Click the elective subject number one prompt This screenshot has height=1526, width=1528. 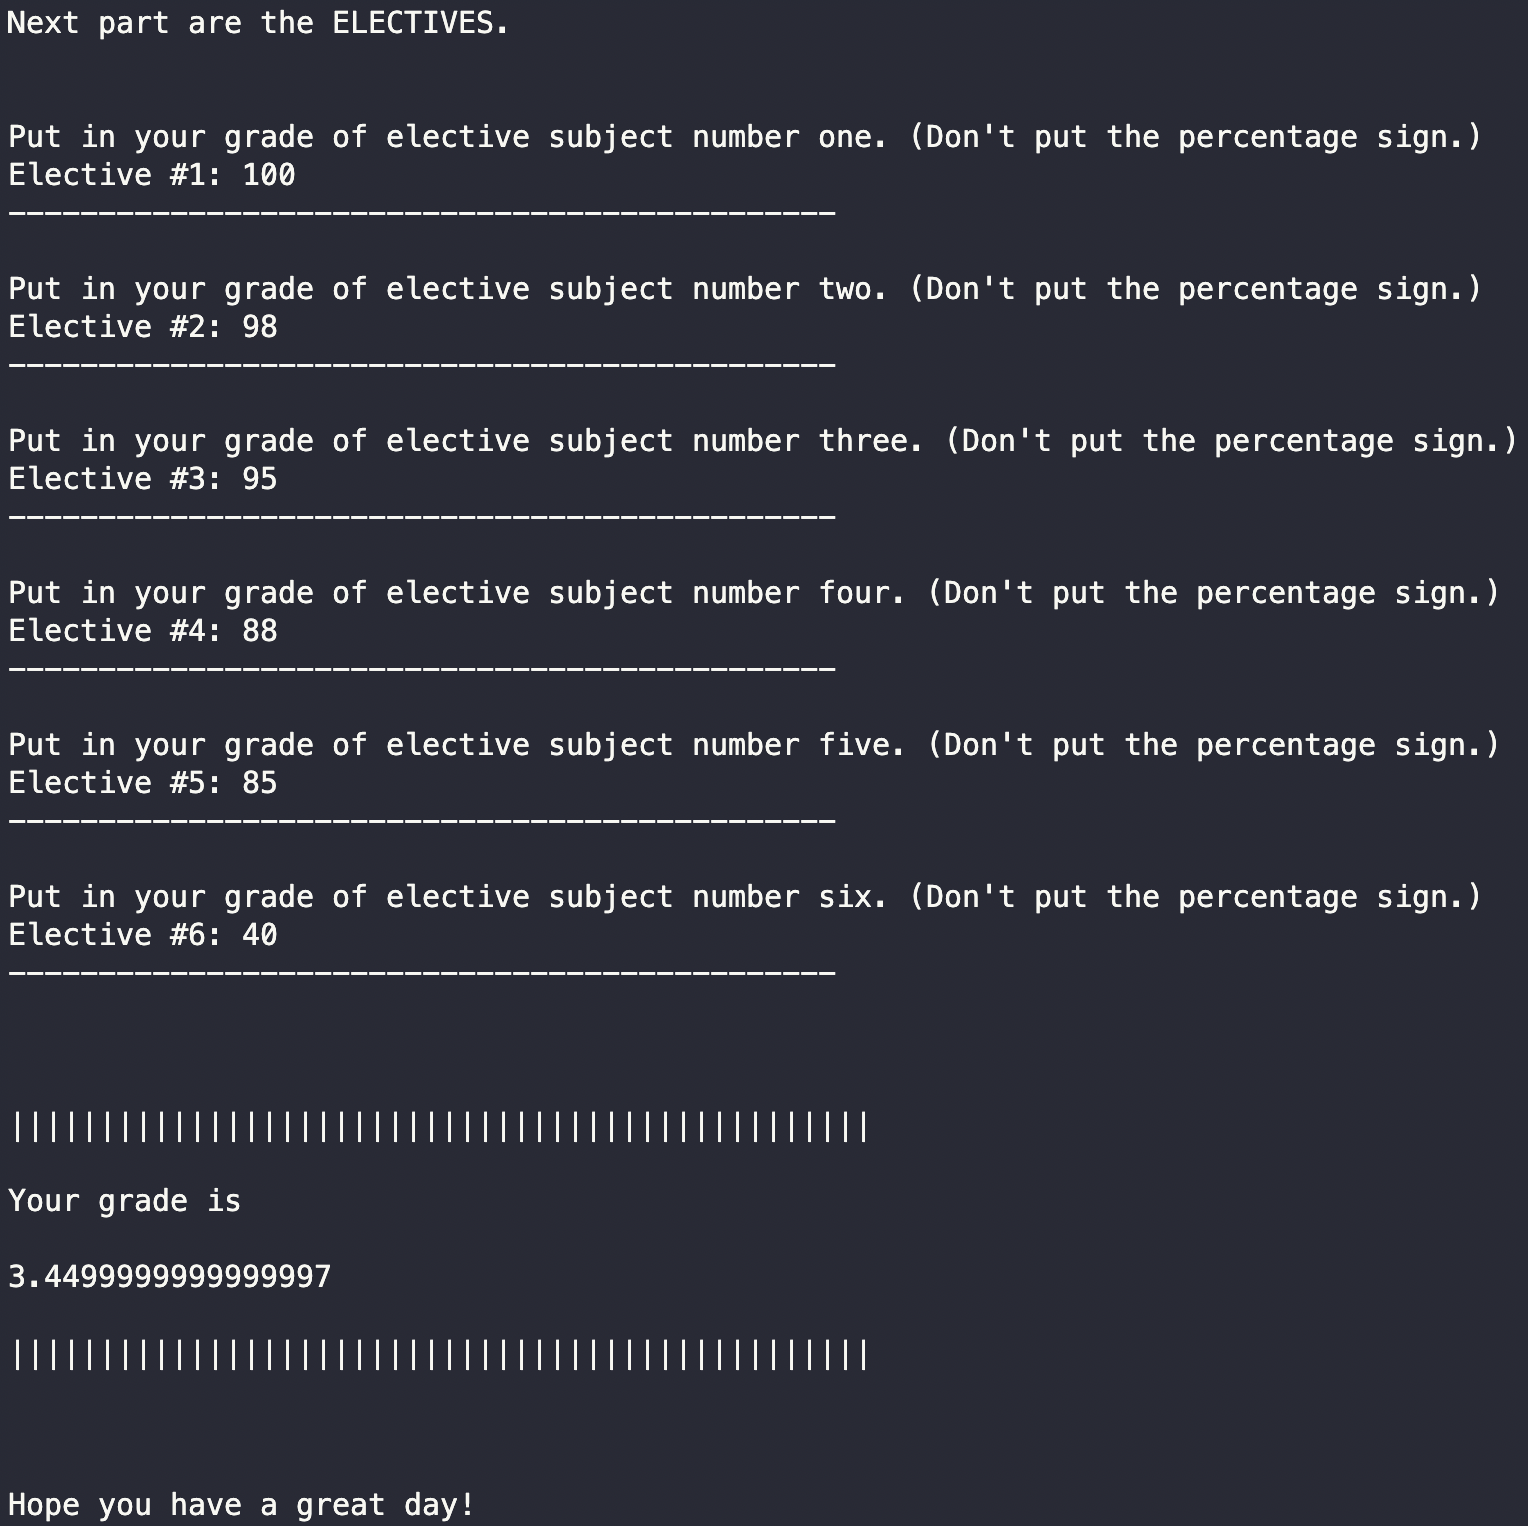pos(745,138)
